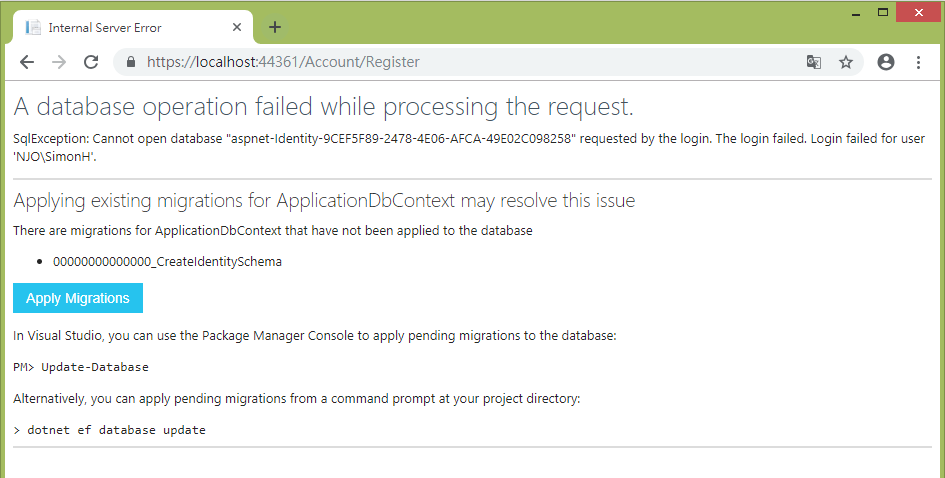Viewport: 945px width, 478px height.
Task: Close the Internal Server Error tab
Action: coord(237,27)
